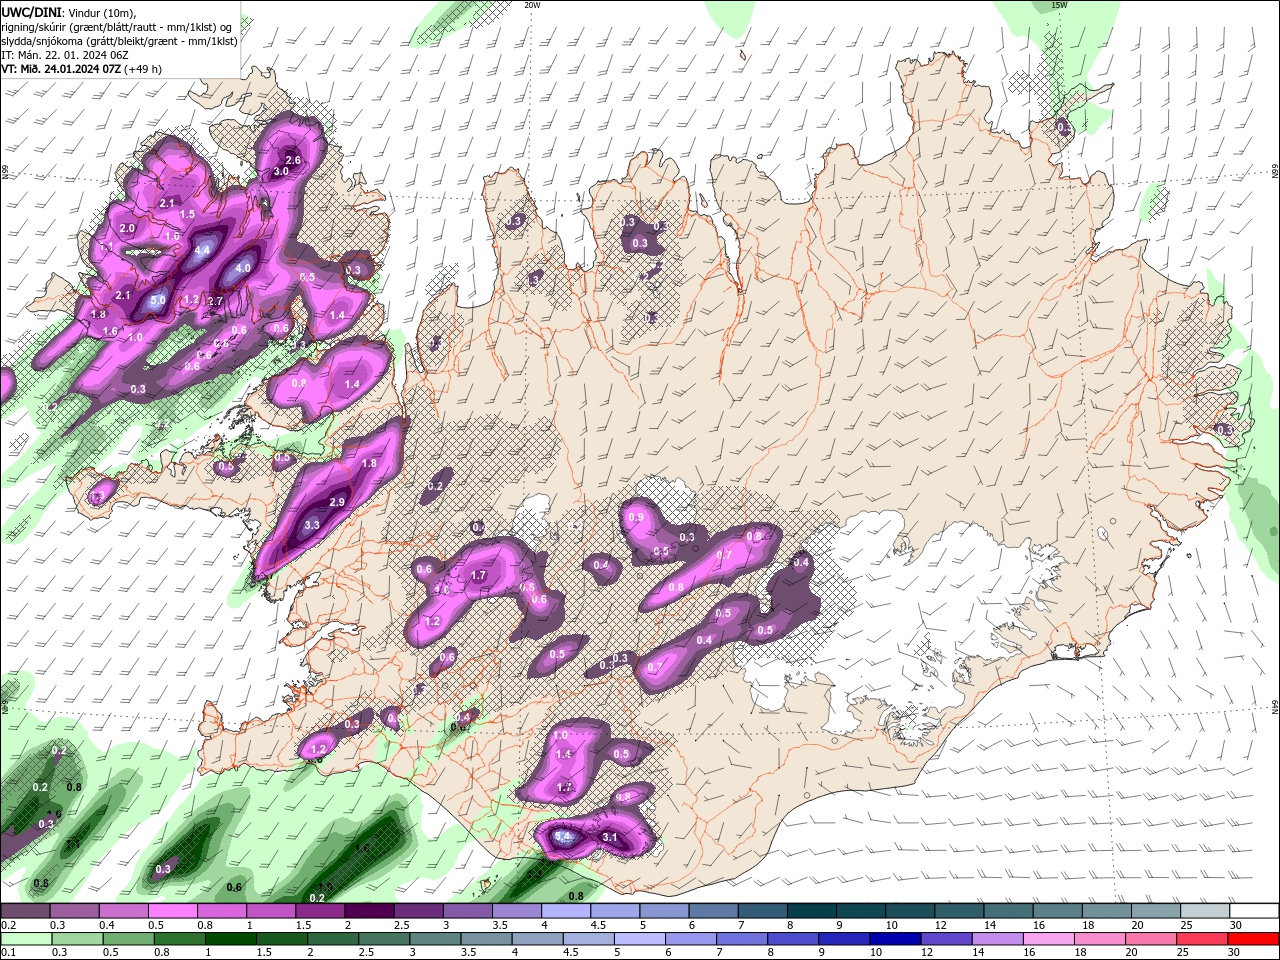Click the 'slydda/snjókoma' header line
The image size is (1280, 960).
[119, 41]
